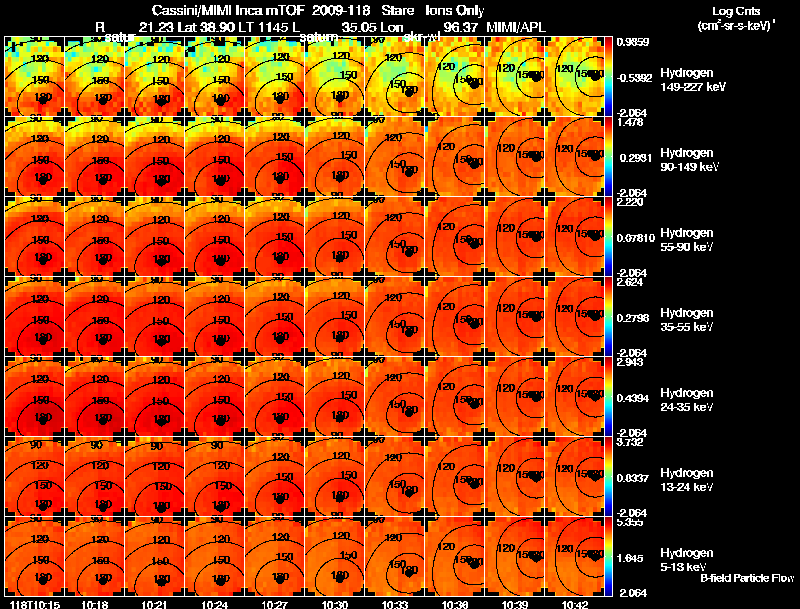This screenshot has width=800, height=609.
Task: Click the 0.07810 color scale midpoint value
Action: tap(635, 238)
